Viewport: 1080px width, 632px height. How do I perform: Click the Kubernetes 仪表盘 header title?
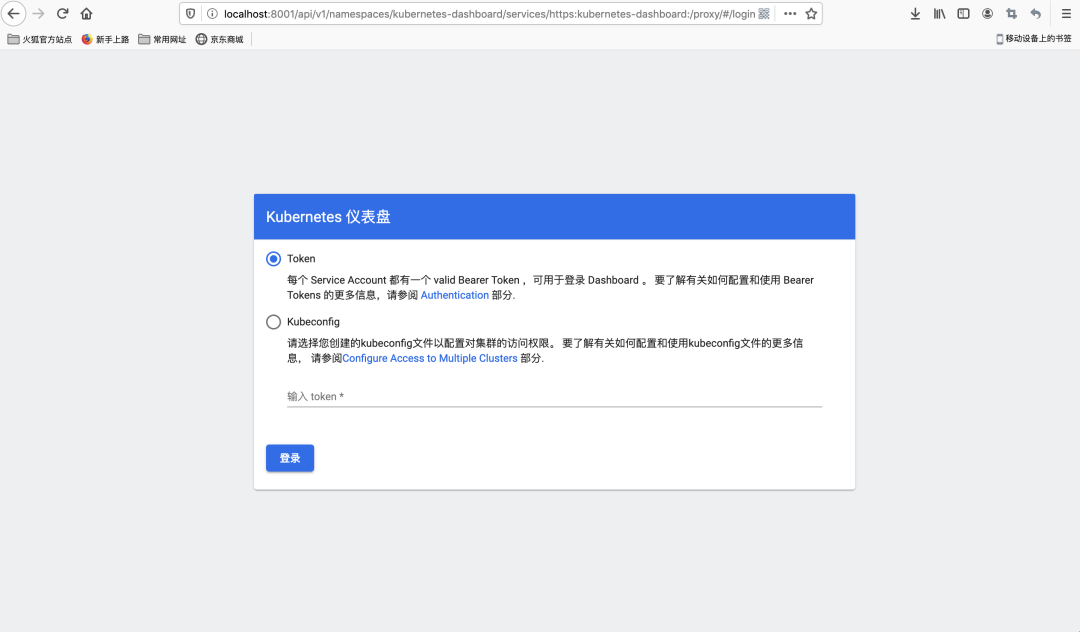point(328,217)
